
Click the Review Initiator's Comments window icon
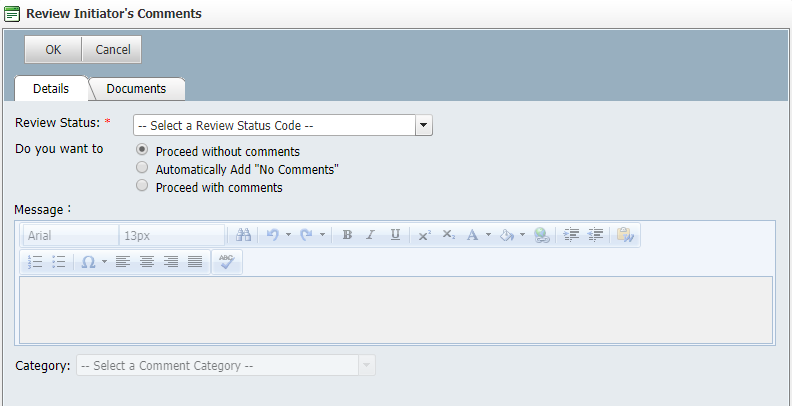[x=12, y=14]
